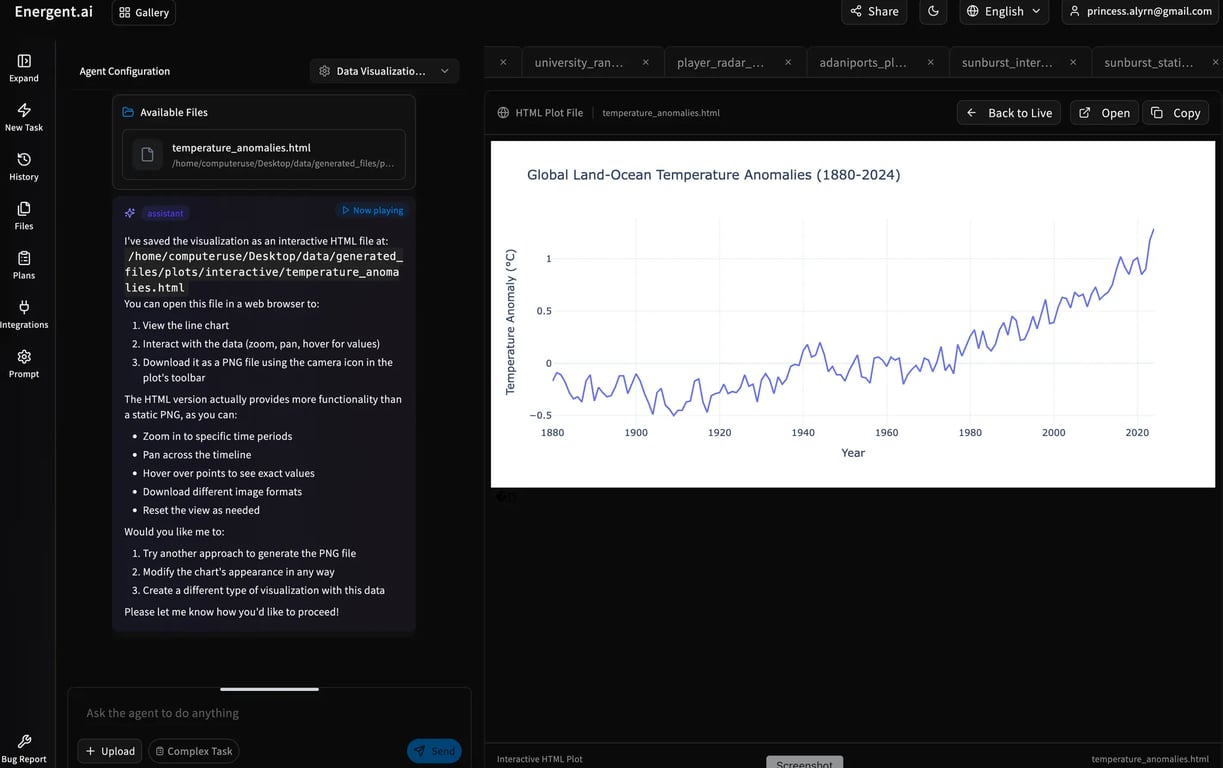Open the Prompt settings gear
This screenshot has width=1223, height=768.
coord(24,363)
